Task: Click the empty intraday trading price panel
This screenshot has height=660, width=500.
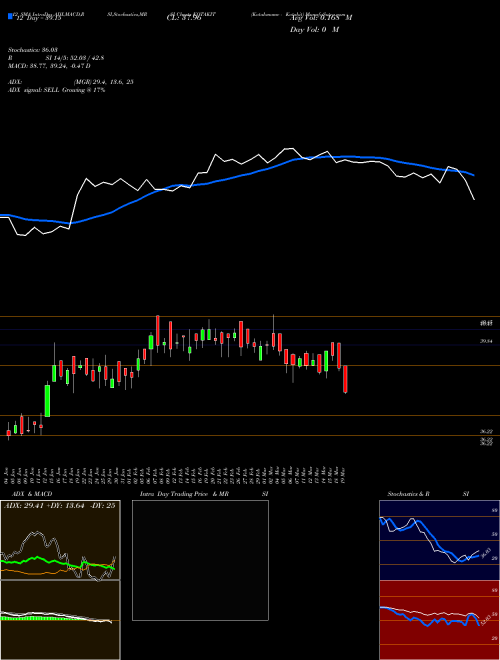Action: pos(200,560)
